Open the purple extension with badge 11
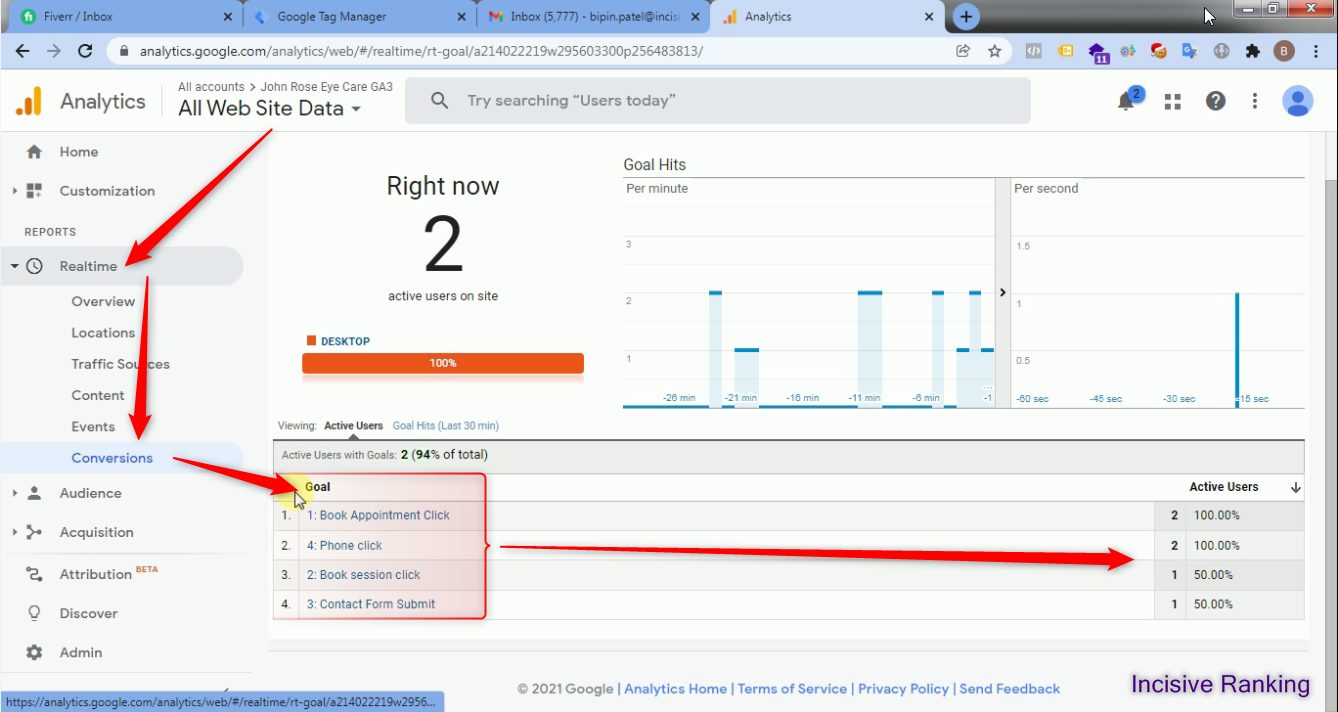The image size is (1338, 712). tap(1098, 53)
